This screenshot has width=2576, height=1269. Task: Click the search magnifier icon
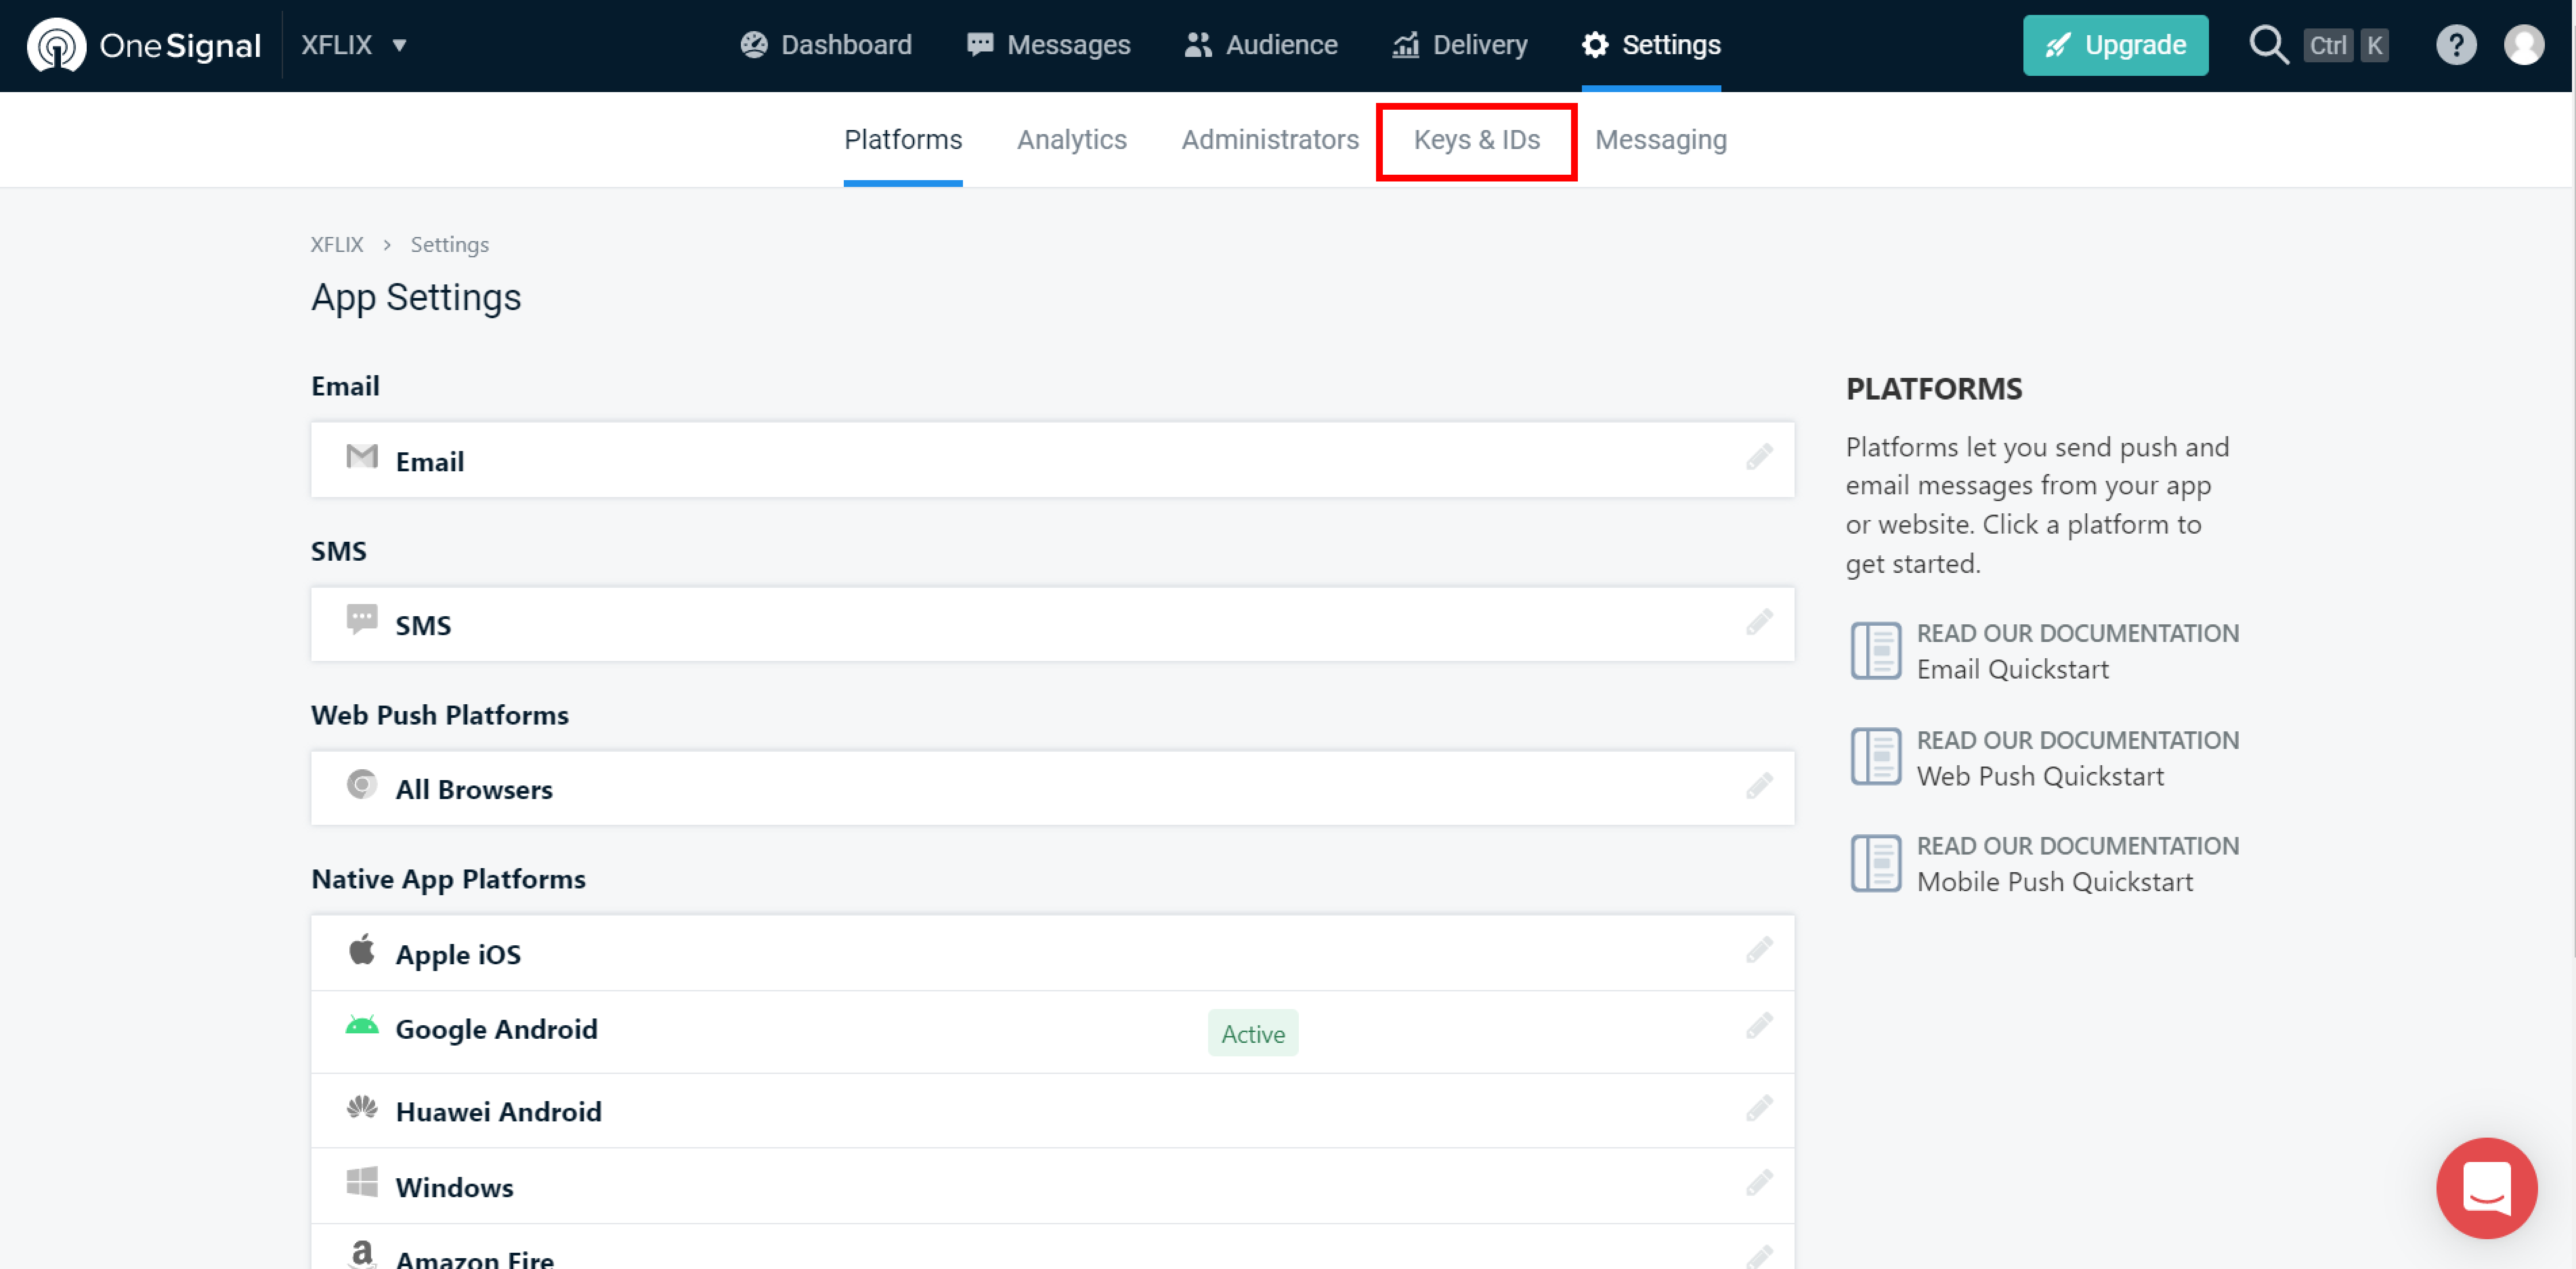coord(2268,45)
